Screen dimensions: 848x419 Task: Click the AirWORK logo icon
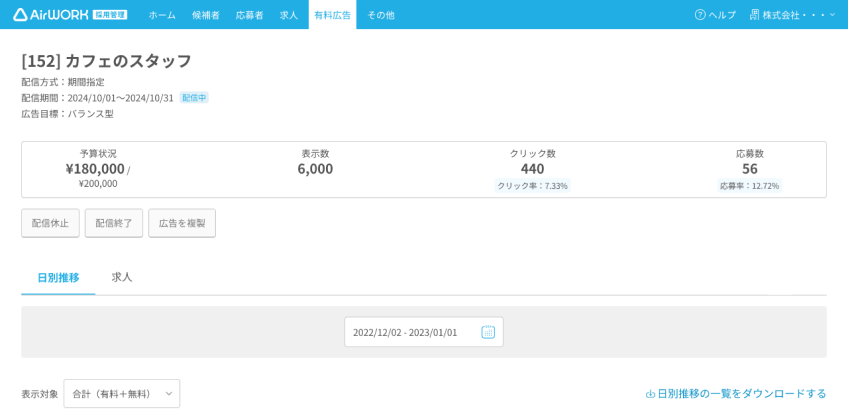click(x=21, y=15)
